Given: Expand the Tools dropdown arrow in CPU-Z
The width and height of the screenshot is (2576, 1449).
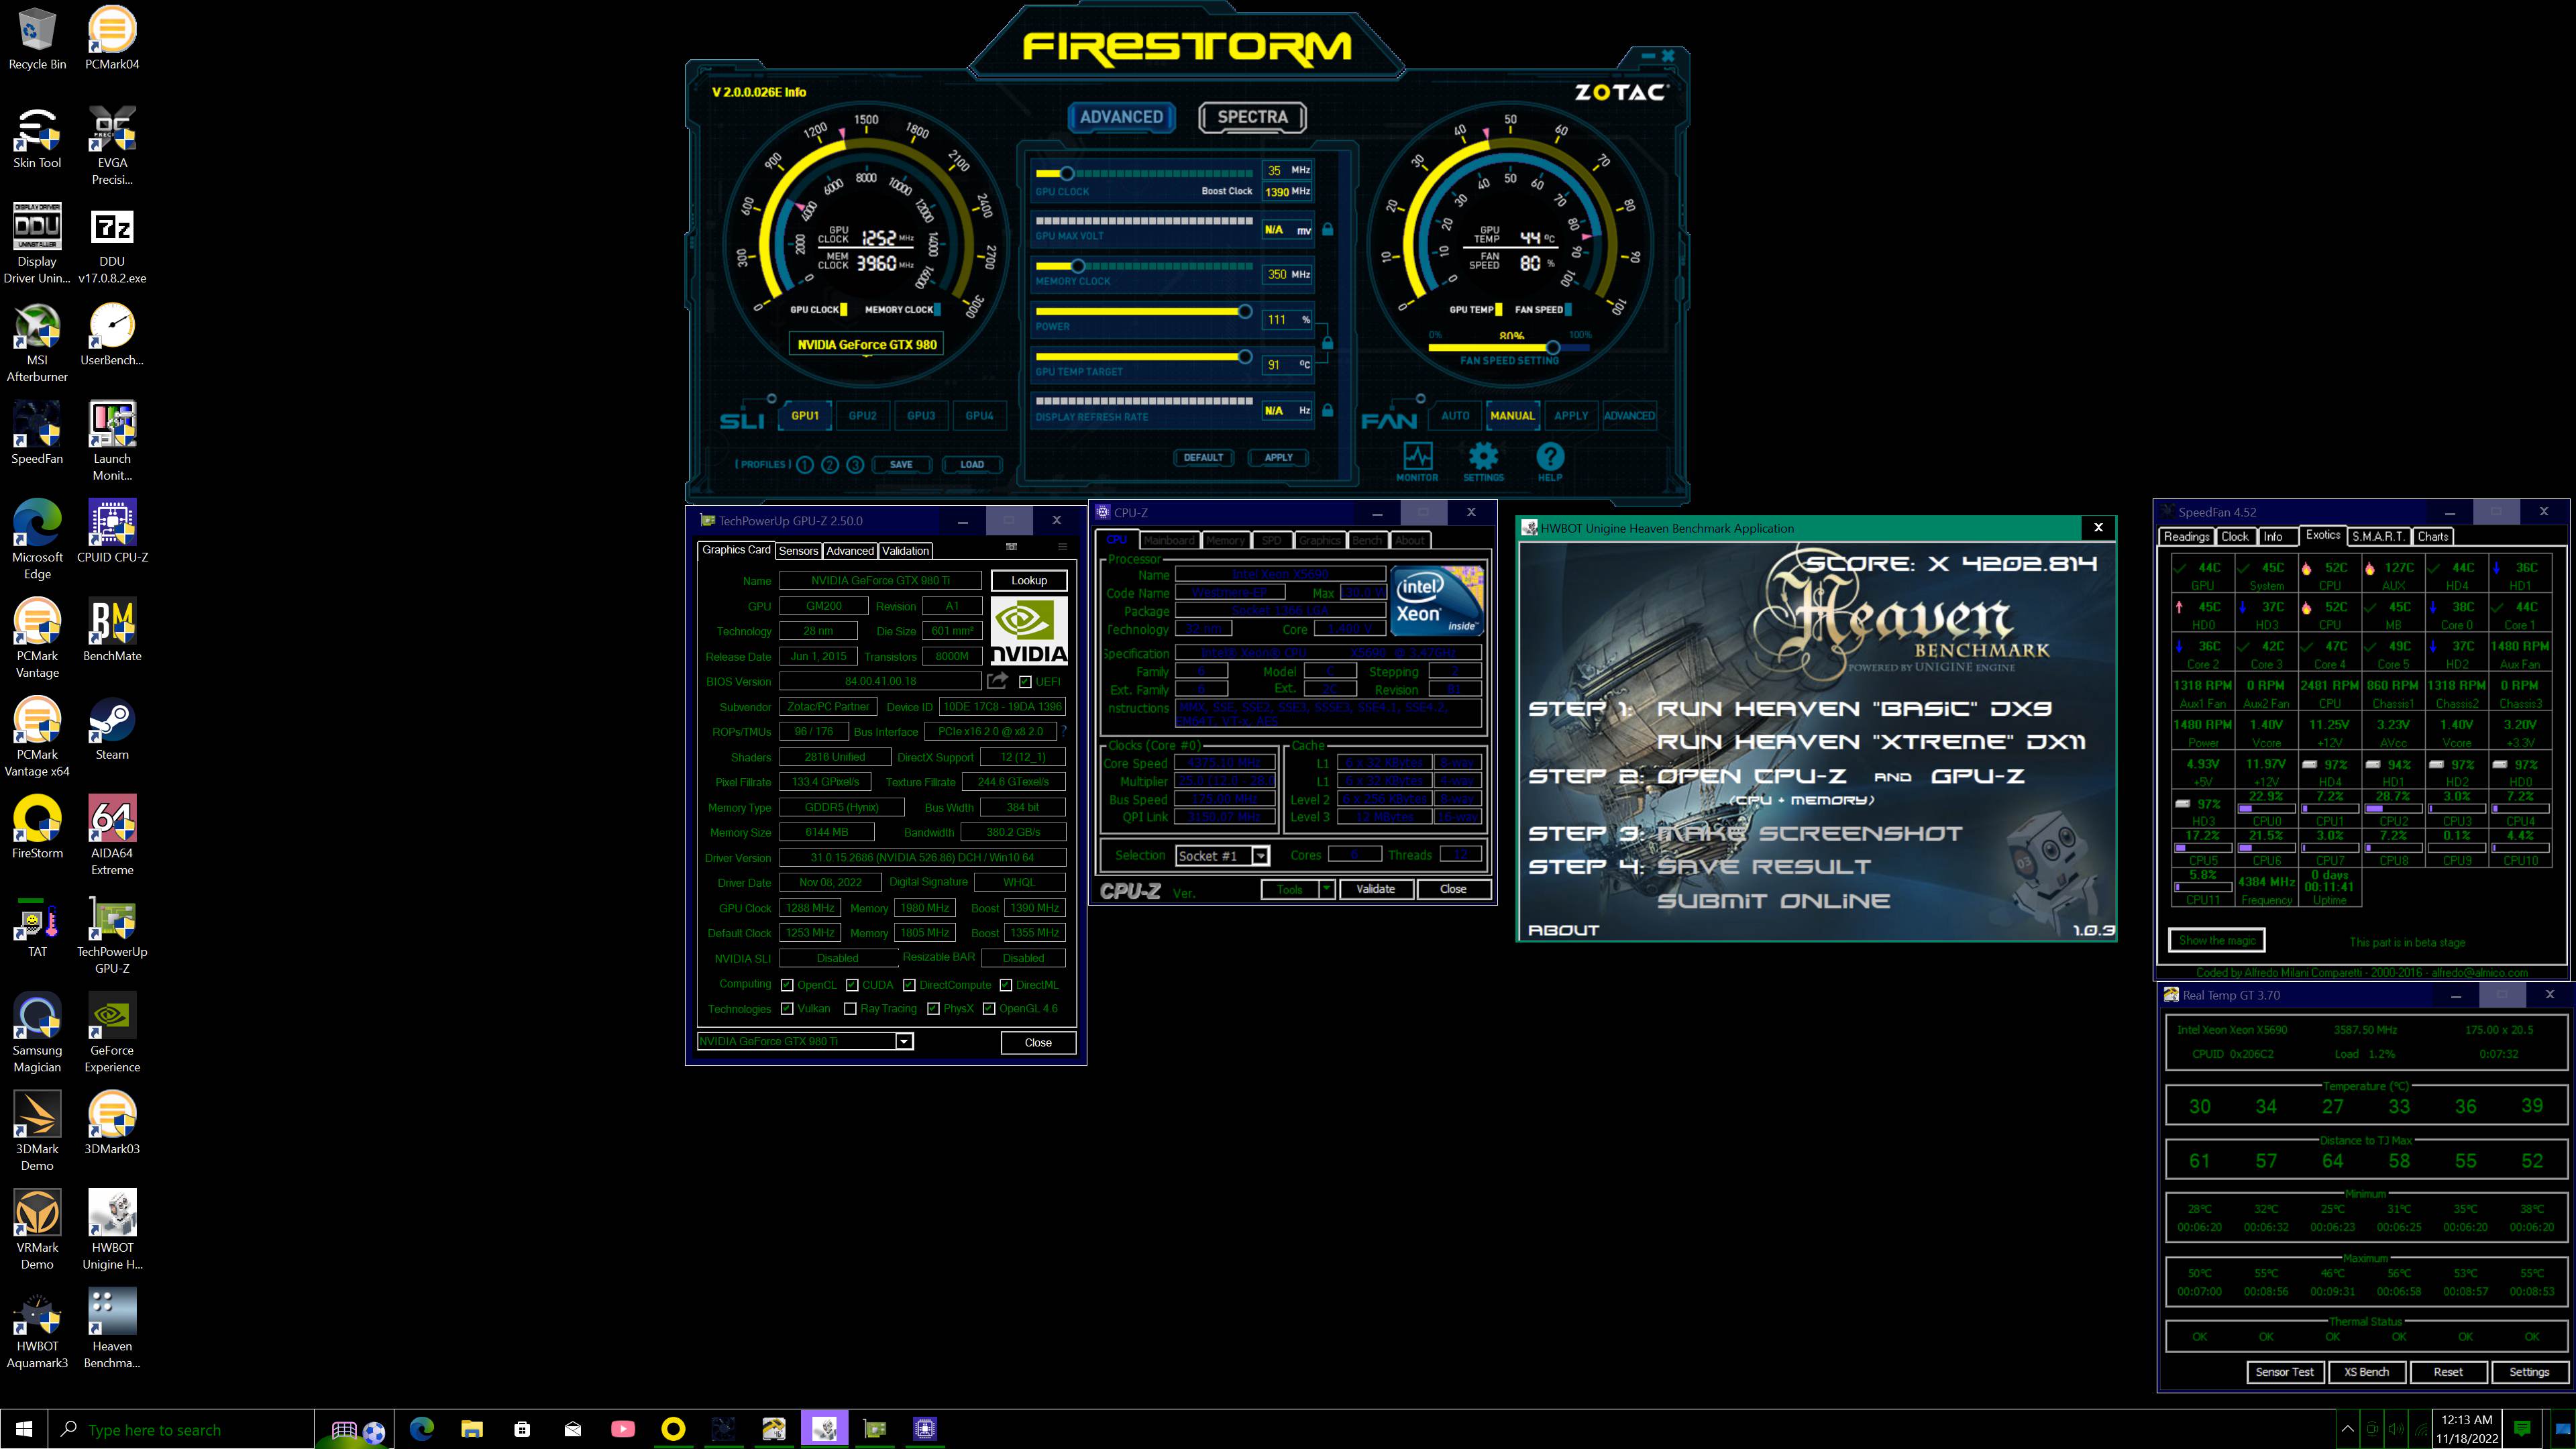Looking at the screenshot, I should [x=1326, y=889].
